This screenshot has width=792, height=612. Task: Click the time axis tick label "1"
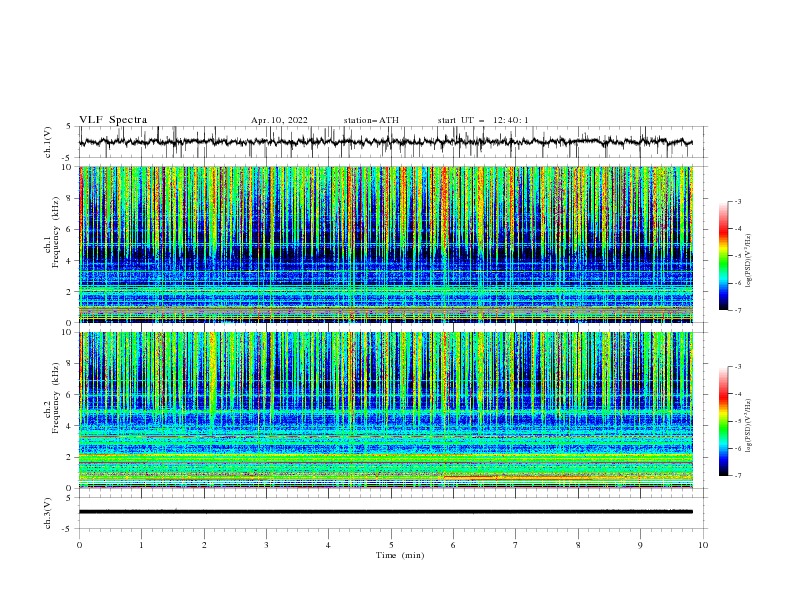[141, 545]
